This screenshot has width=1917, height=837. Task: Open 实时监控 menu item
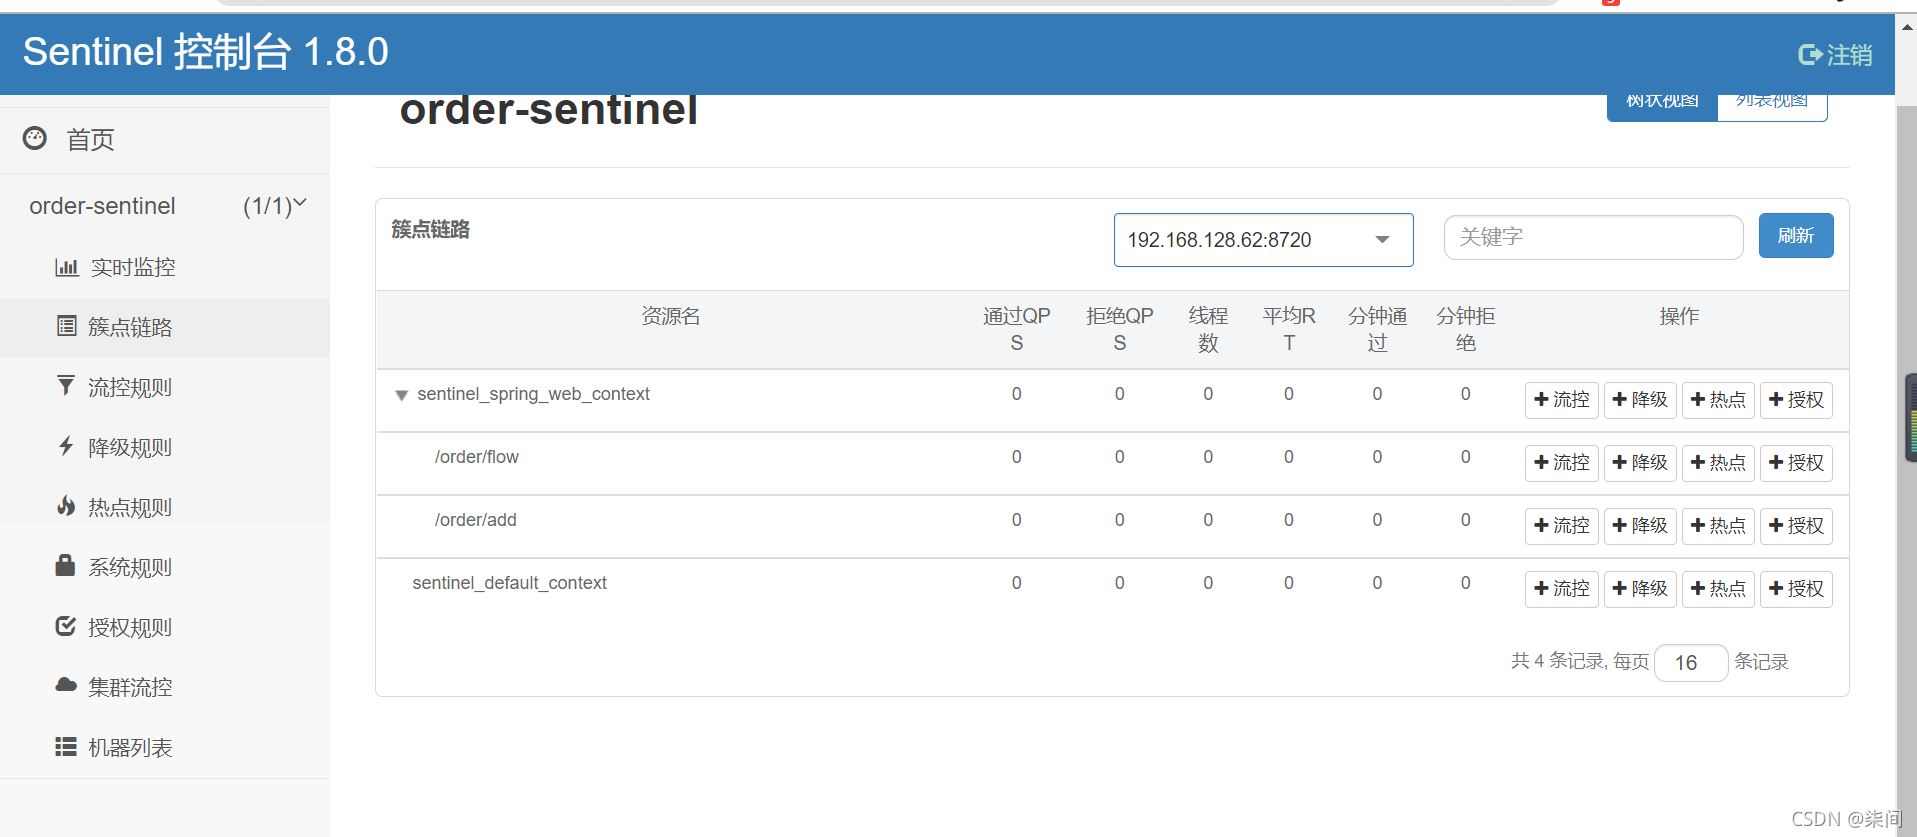click(165, 267)
